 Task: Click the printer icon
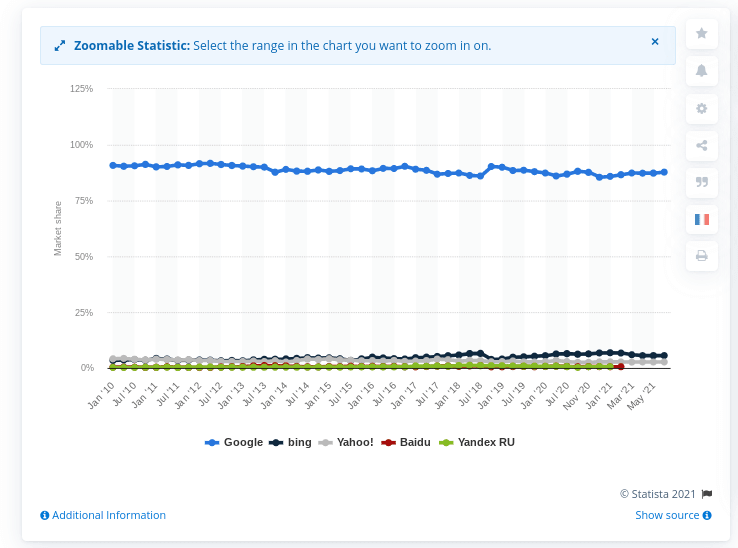tap(701, 256)
